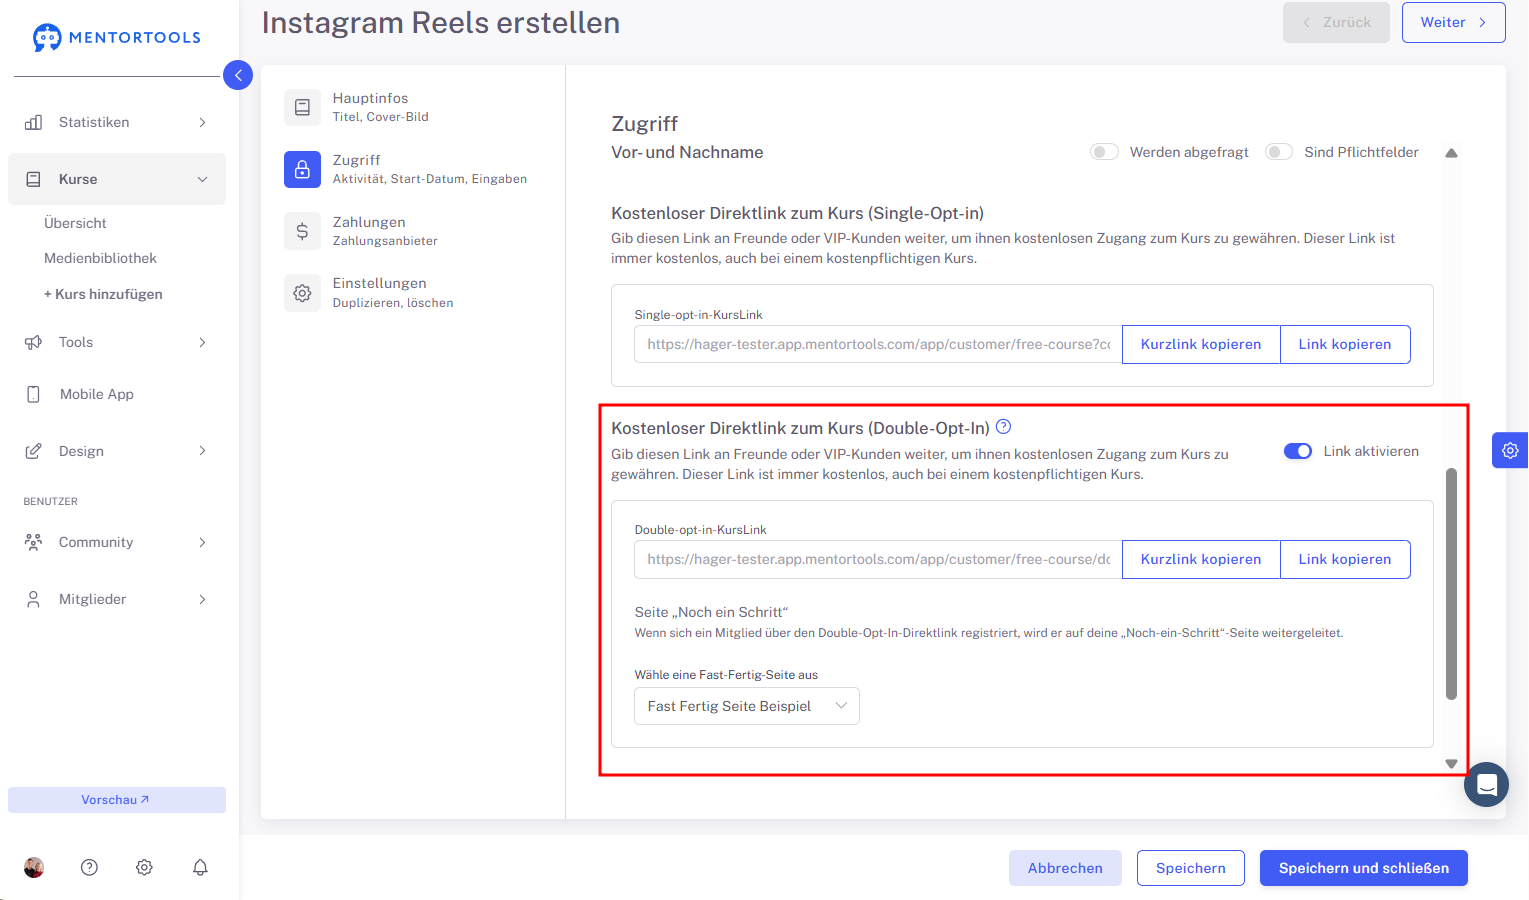Image resolution: width=1529 pixels, height=900 pixels.
Task: Click Speichern und schließen button
Action: pos(1364,868)
